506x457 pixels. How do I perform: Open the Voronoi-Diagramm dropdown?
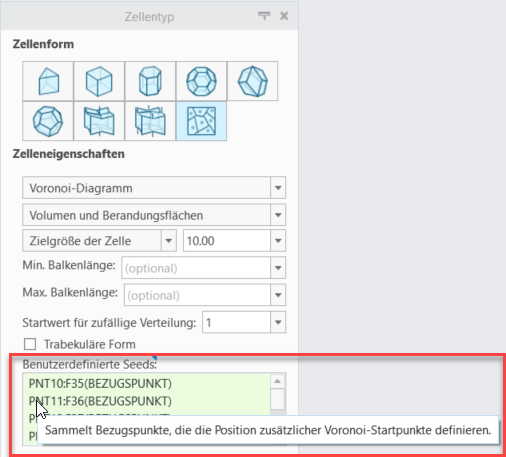pos(278,188)
